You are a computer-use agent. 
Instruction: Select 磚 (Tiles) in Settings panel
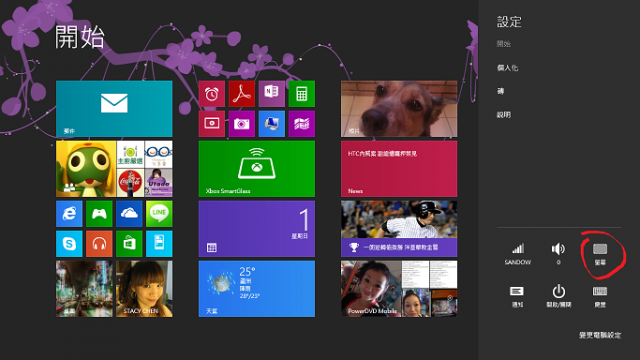tap(500, 91)
